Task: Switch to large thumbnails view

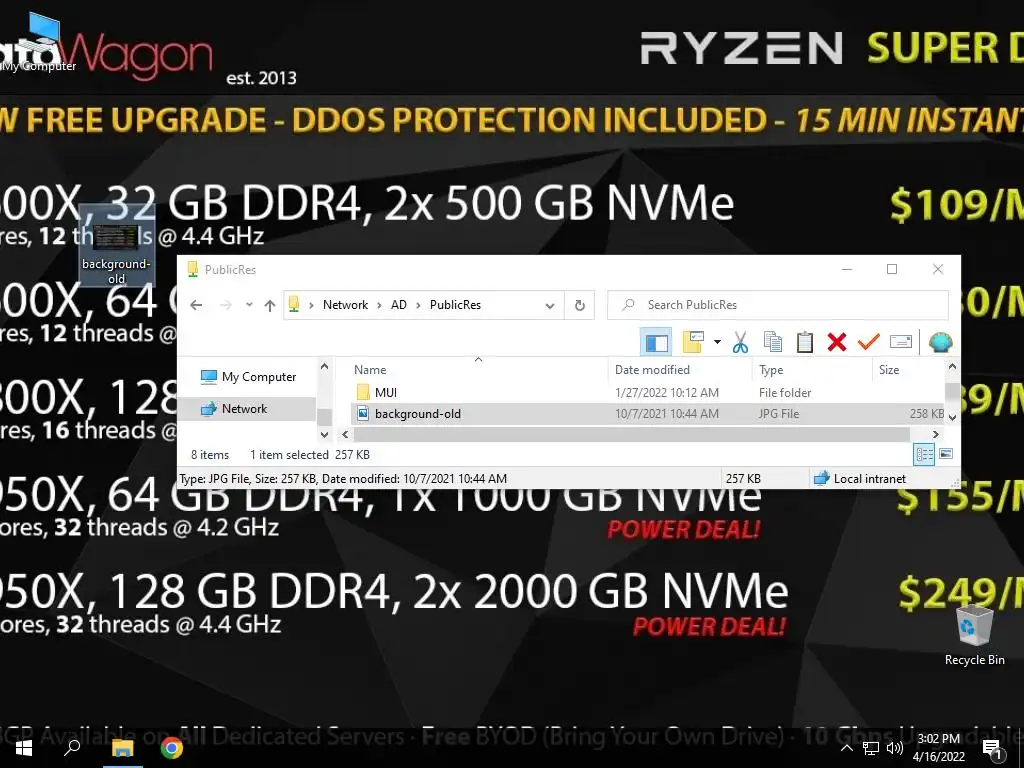Action: [x=946, y=455]
